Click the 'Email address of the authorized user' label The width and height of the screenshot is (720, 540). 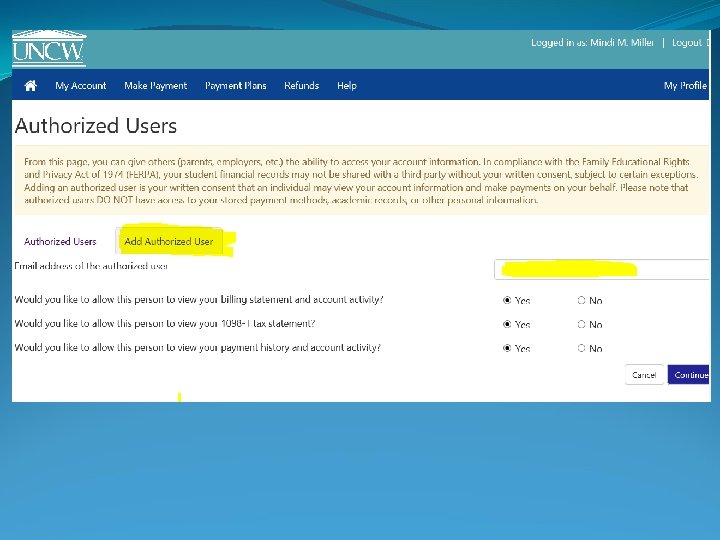tap(91, 266)
